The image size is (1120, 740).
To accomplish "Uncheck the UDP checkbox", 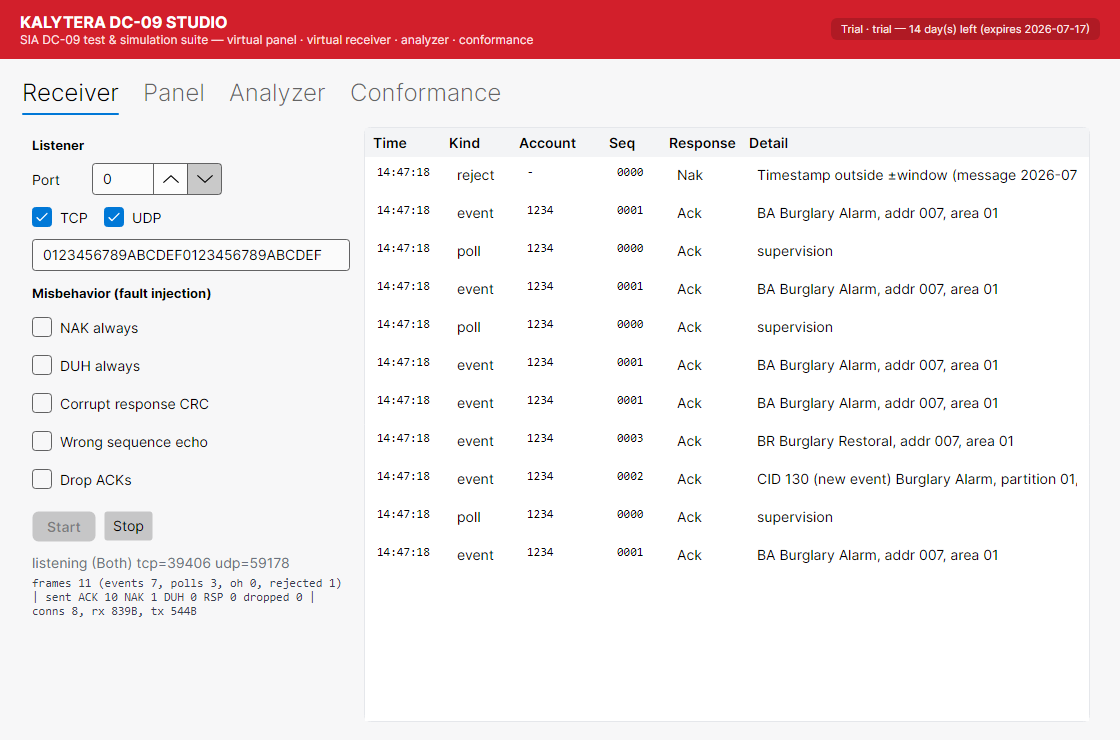I will click(114, 217).
